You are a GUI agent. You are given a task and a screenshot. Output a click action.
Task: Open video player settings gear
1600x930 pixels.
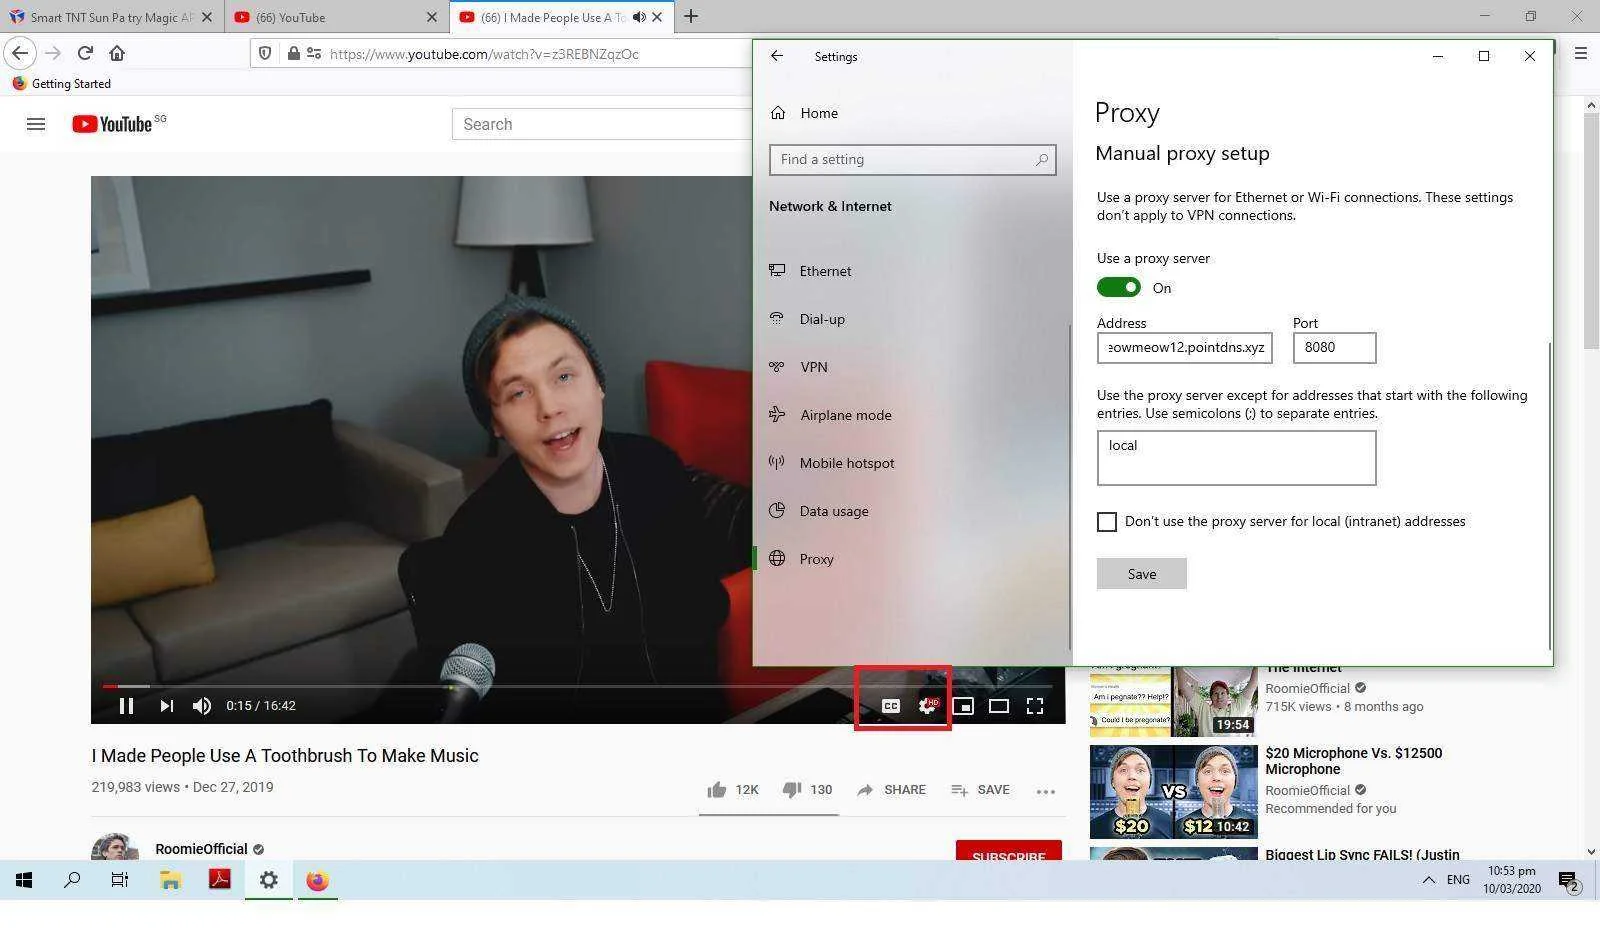click(x=928, y=706)
